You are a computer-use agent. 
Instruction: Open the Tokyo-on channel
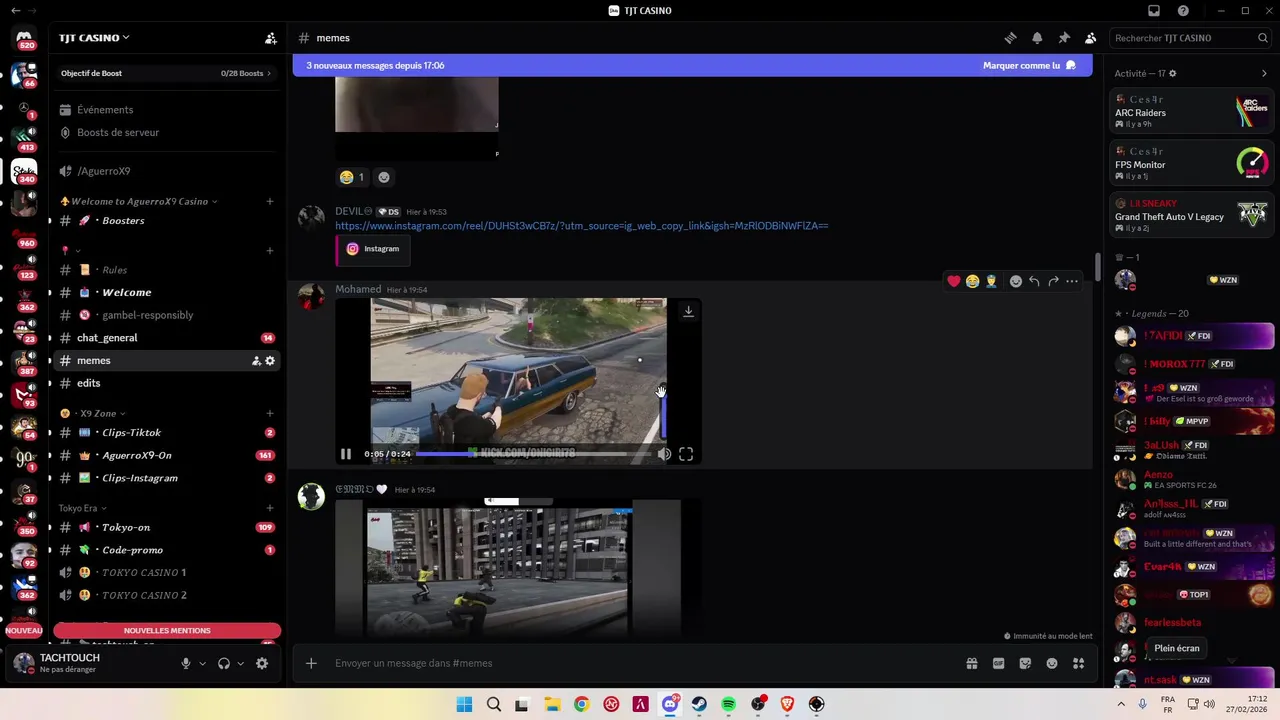(167, 527)
